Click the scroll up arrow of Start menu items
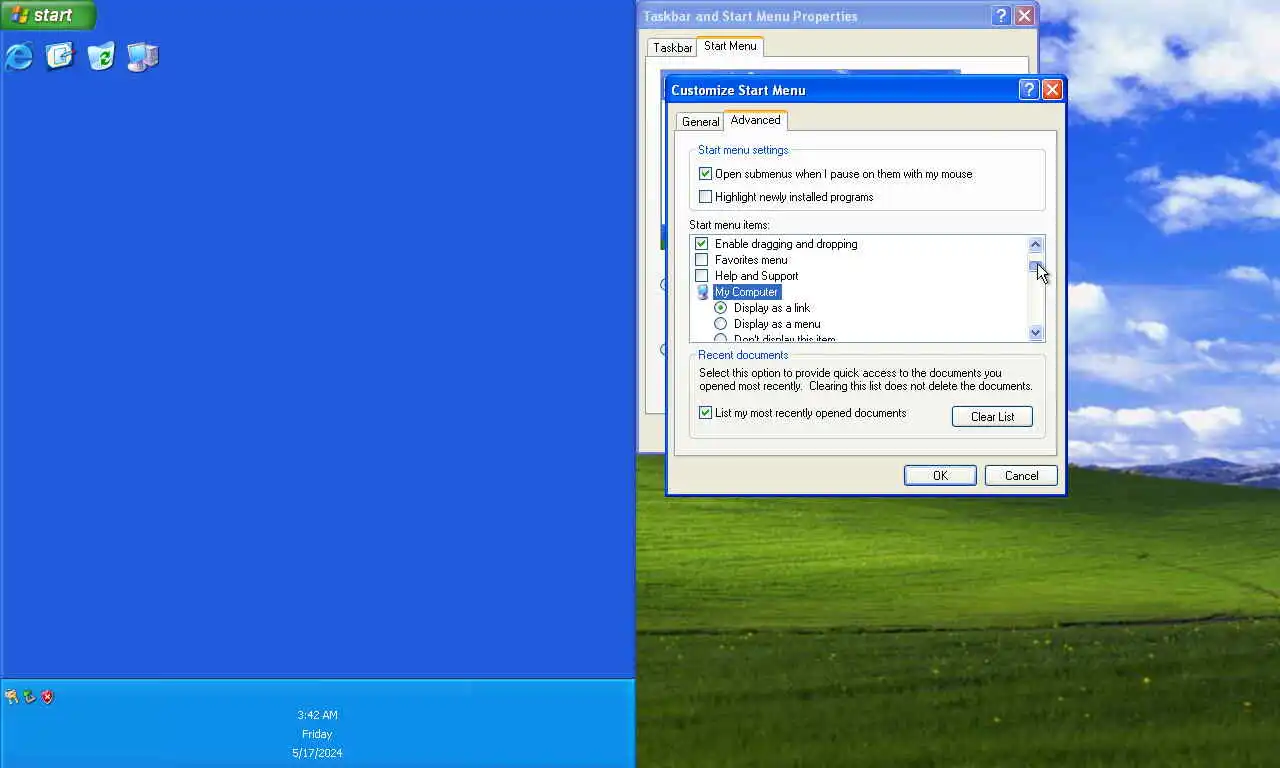1280x768 pixels. tap(1035, 244)
